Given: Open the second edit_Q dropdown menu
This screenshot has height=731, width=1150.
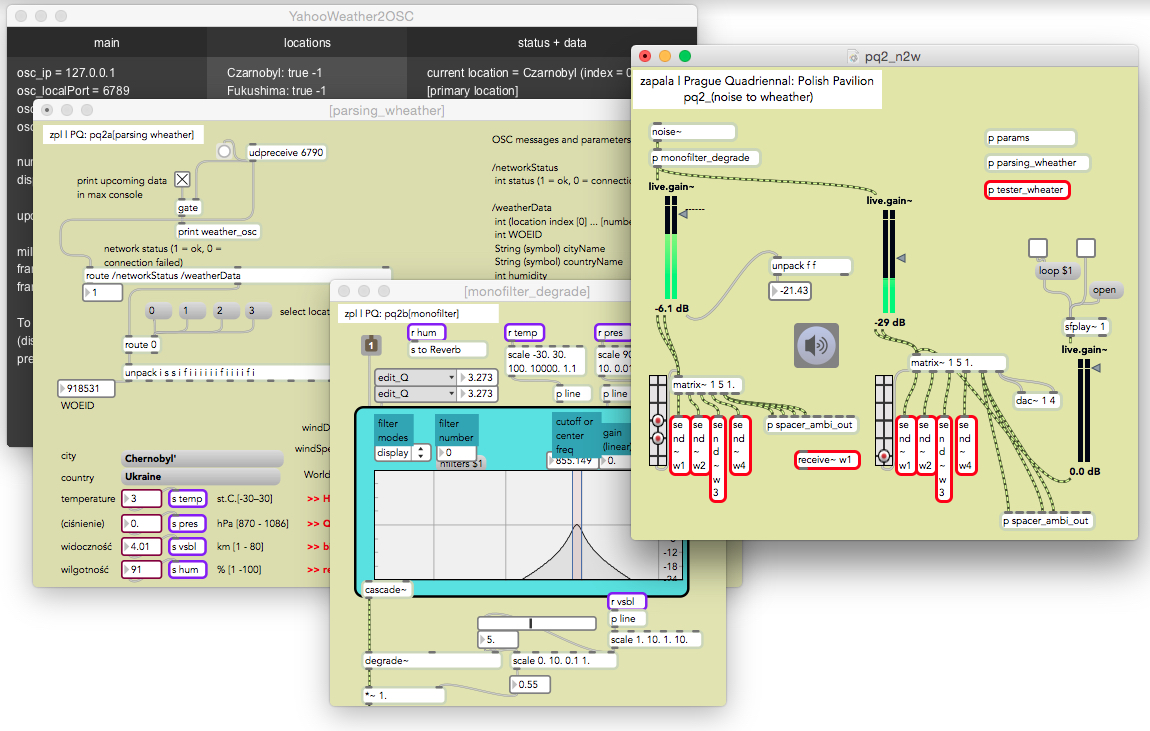Looking at the screenshot, I should [x=414, y=394].
